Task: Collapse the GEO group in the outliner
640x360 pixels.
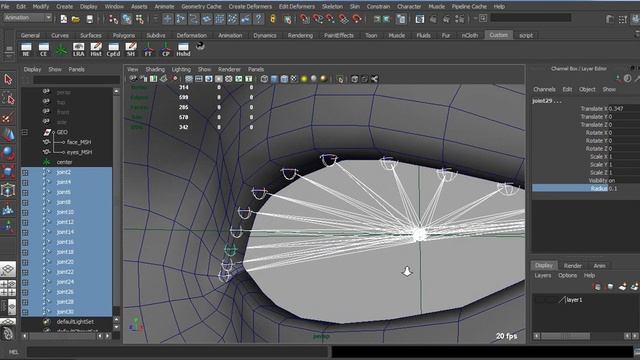Action: [x=25, y=132]
